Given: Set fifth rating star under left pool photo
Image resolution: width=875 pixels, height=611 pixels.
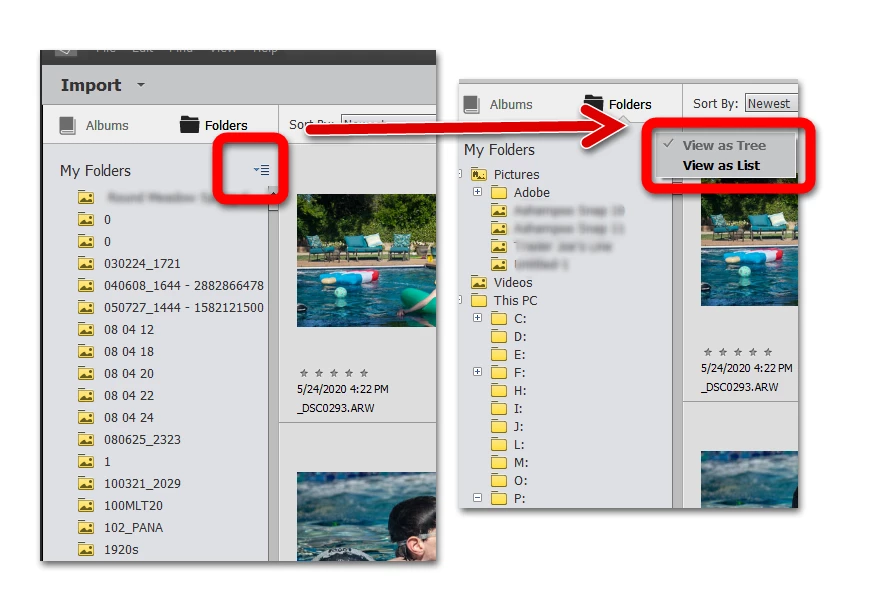Looking at the screenshot, I should (x=364, y=373).
